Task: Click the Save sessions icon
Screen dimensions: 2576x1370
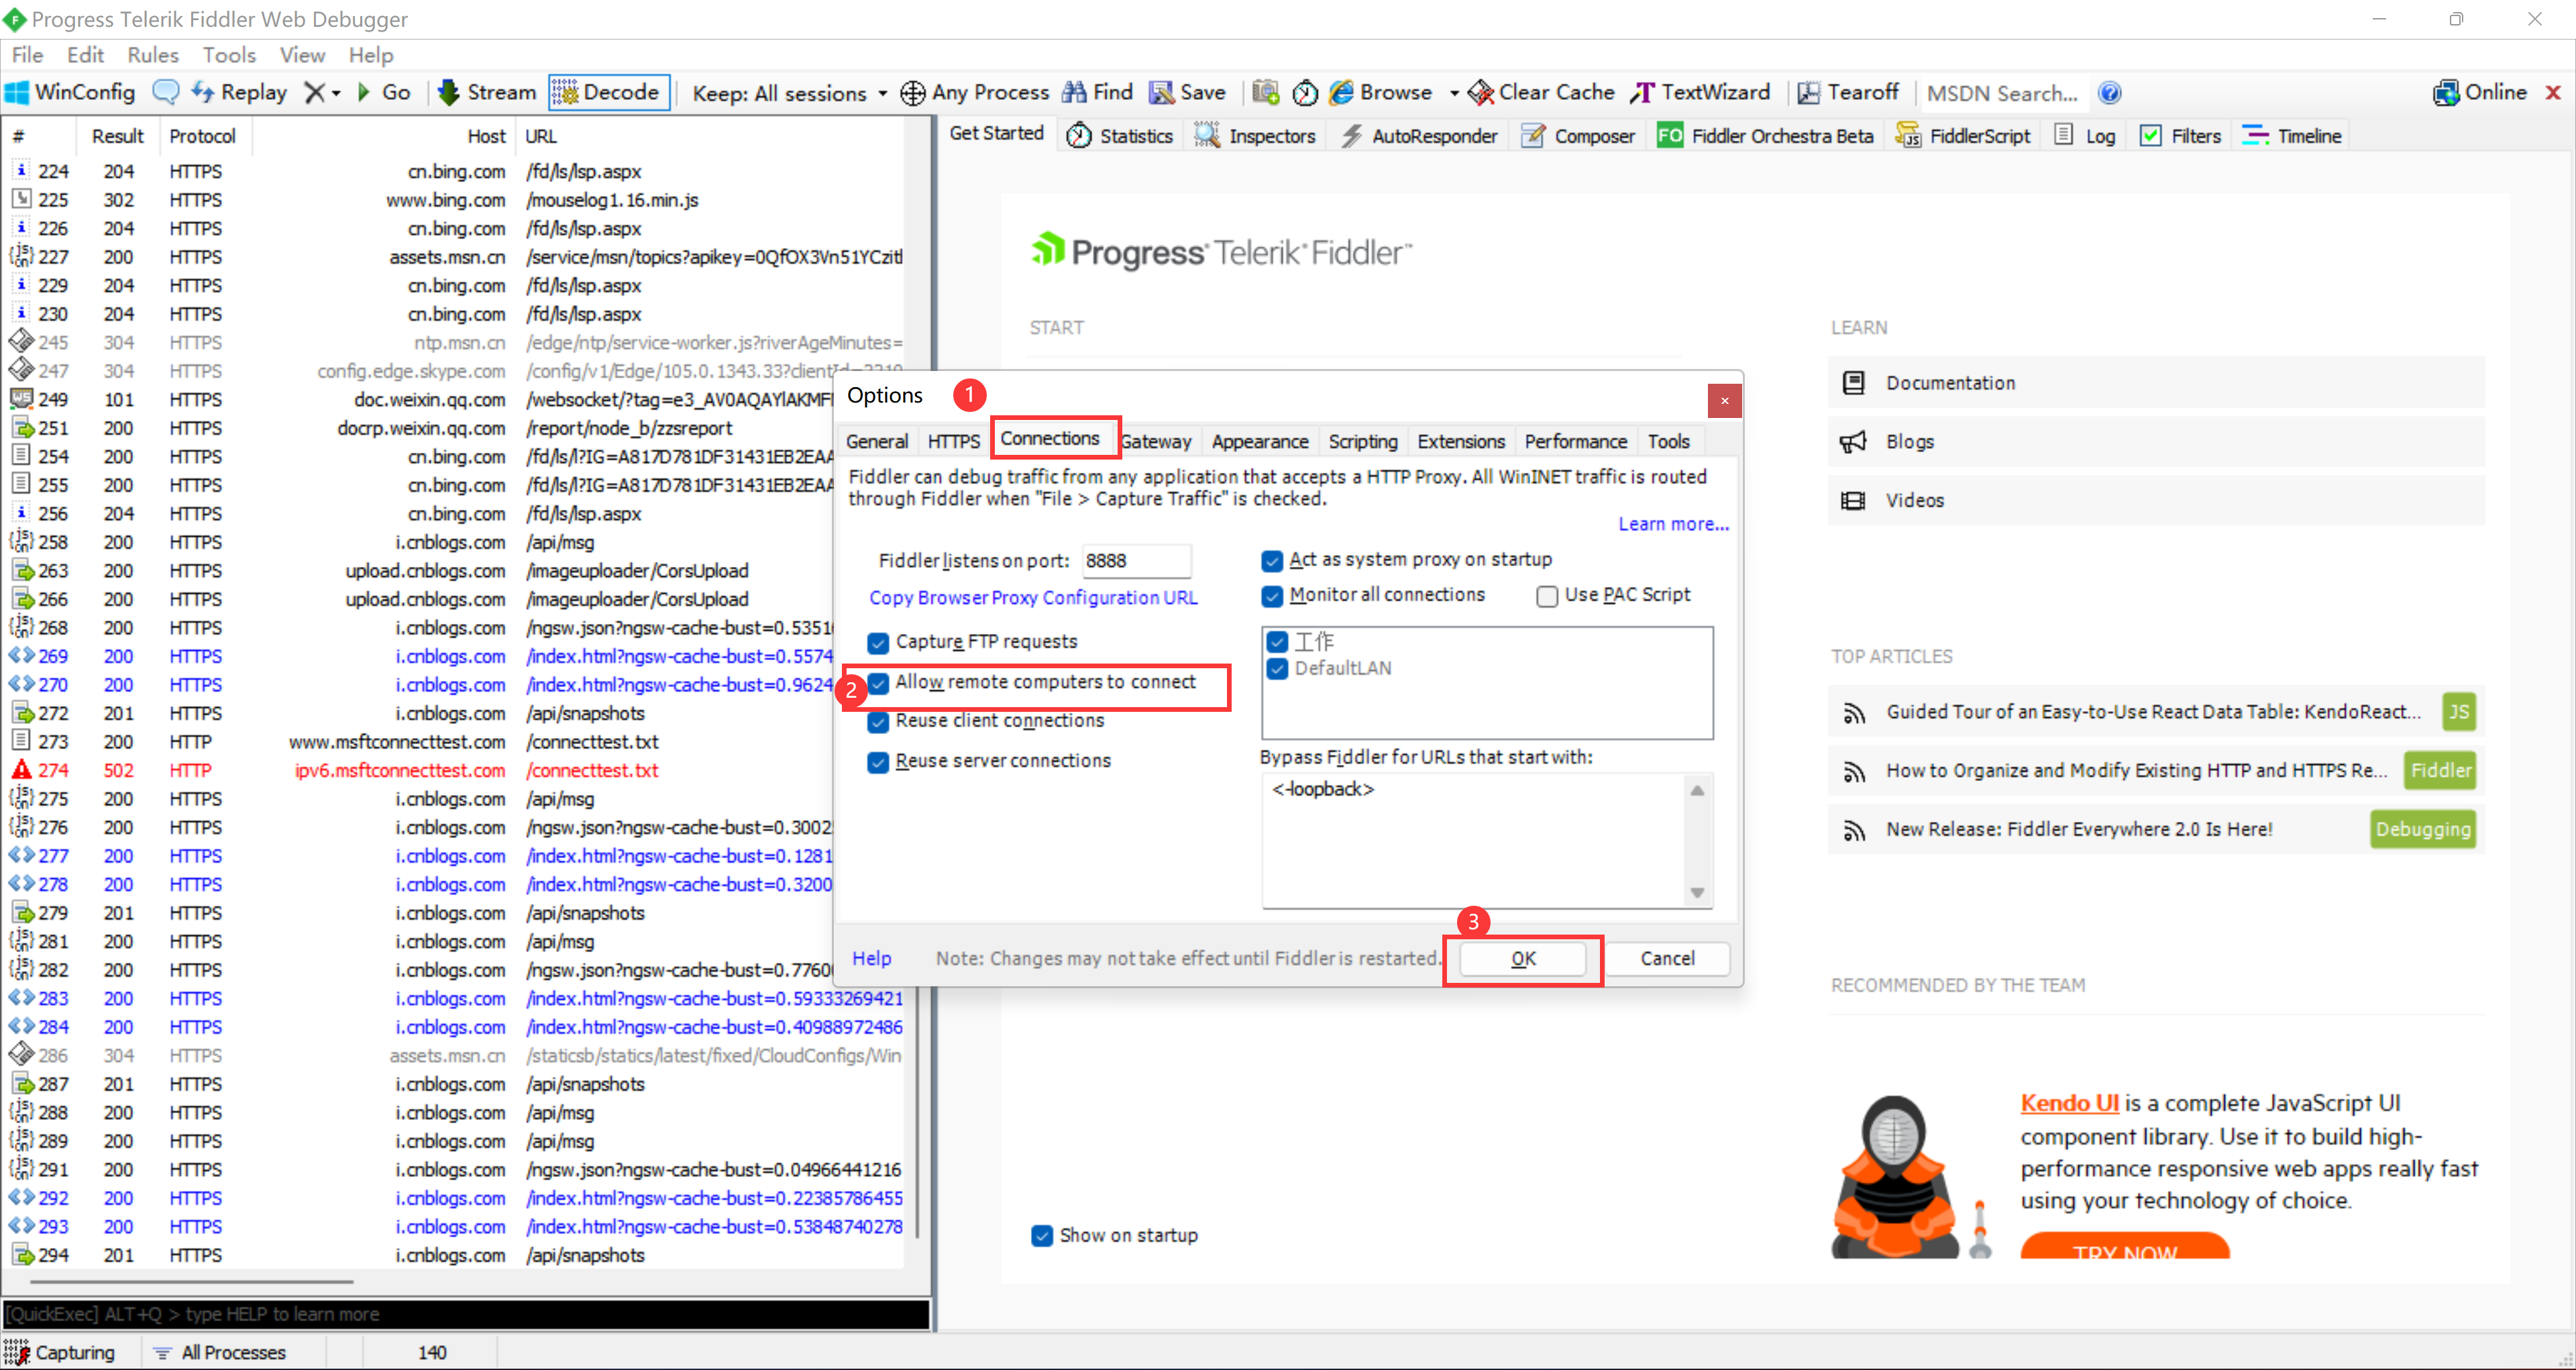Action: pos(1161,93)
